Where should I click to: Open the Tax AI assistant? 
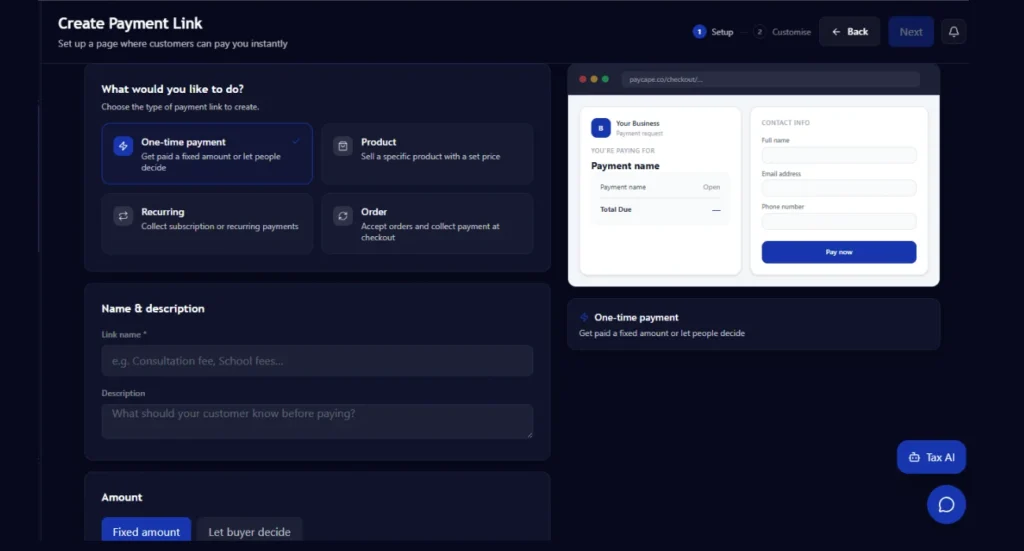pyautogui.click(x=931, y=457)
